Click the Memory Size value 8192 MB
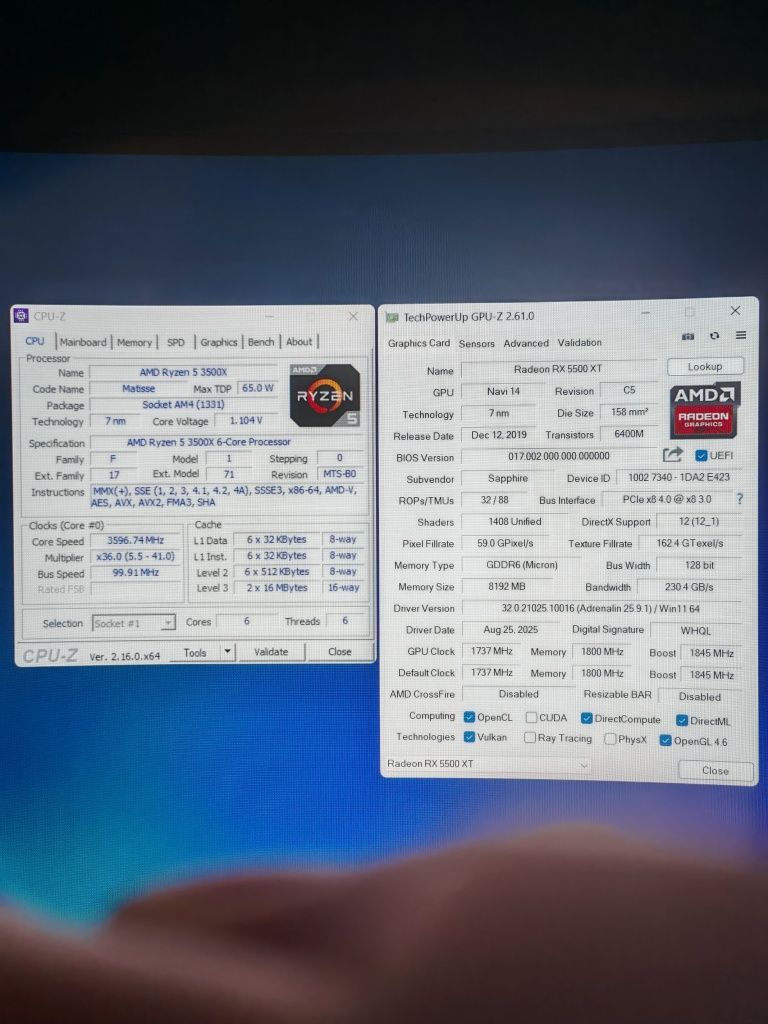The height and width of the screenshot is (1024, 768). point(507,586)
